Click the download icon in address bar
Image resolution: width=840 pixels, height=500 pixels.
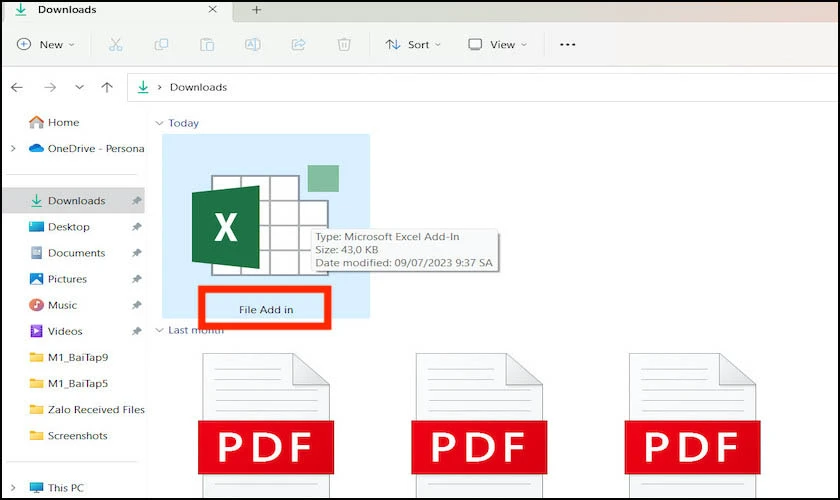tap(143, 87)
